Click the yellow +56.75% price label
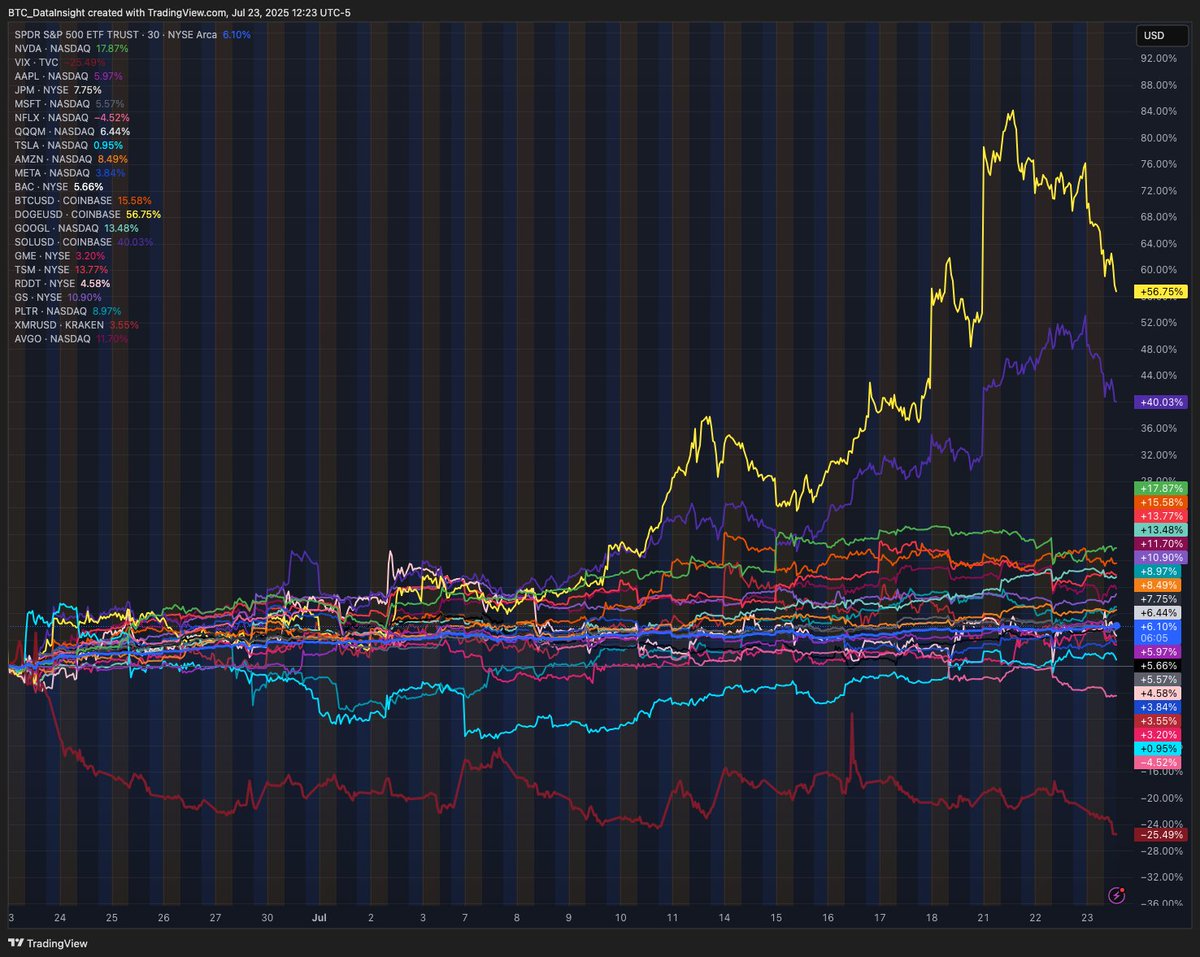 (1159, 292)
